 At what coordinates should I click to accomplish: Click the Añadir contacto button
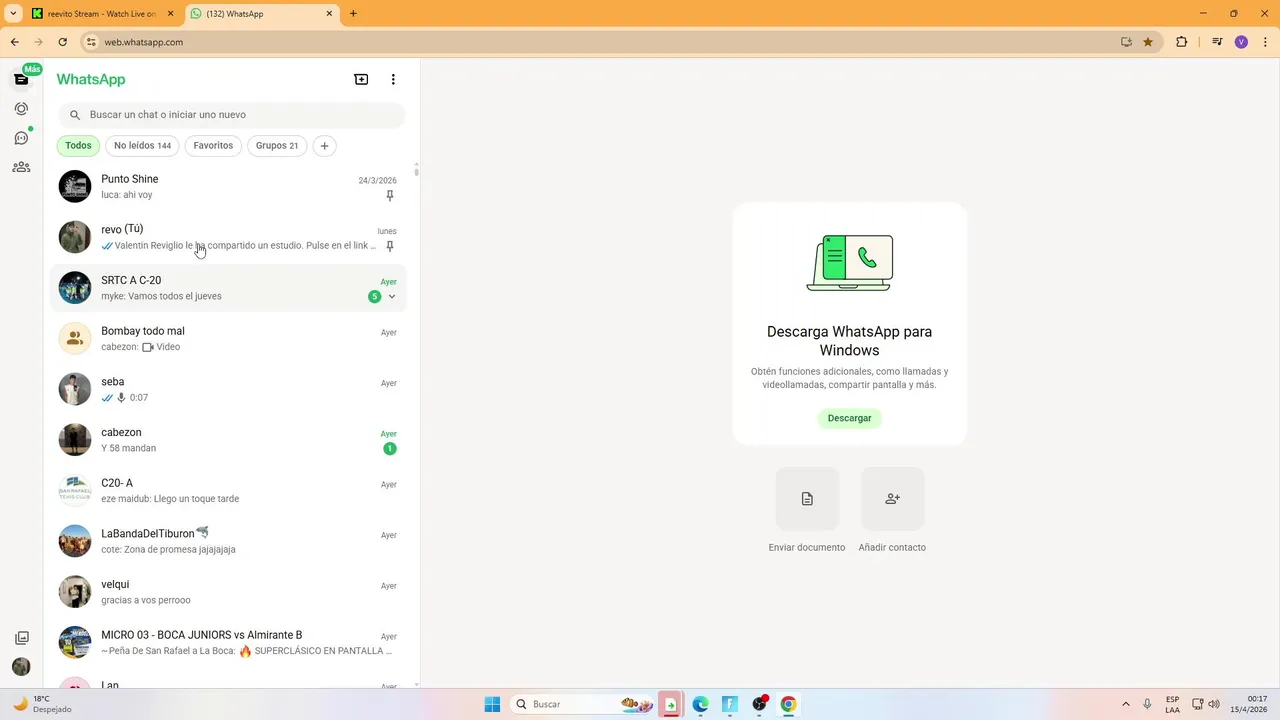pos(892,499)
